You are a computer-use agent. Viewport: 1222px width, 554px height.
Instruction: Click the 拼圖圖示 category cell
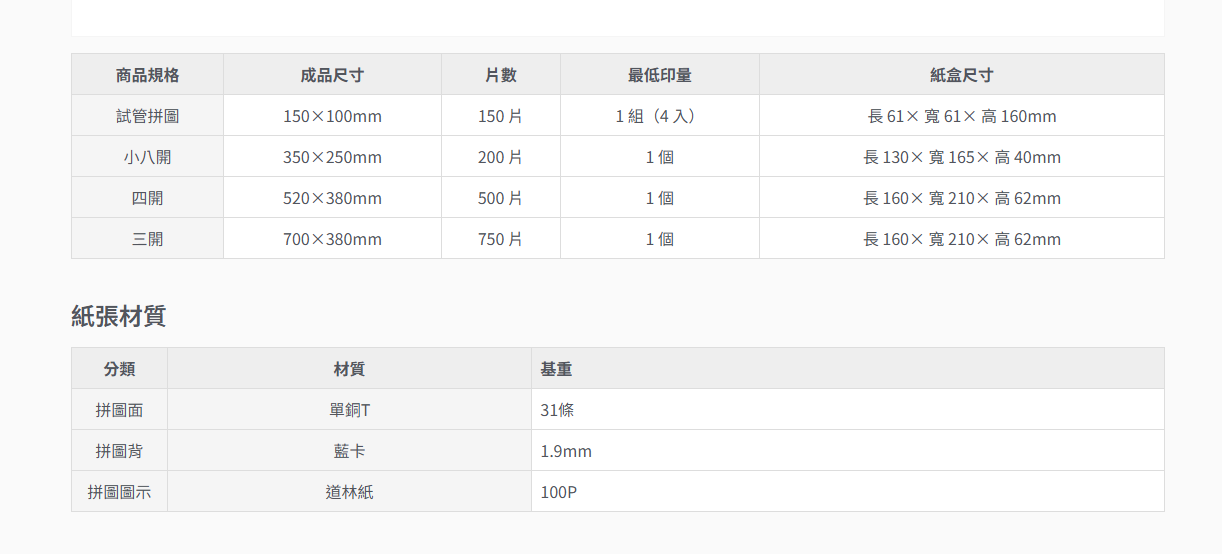click(119, 492)
